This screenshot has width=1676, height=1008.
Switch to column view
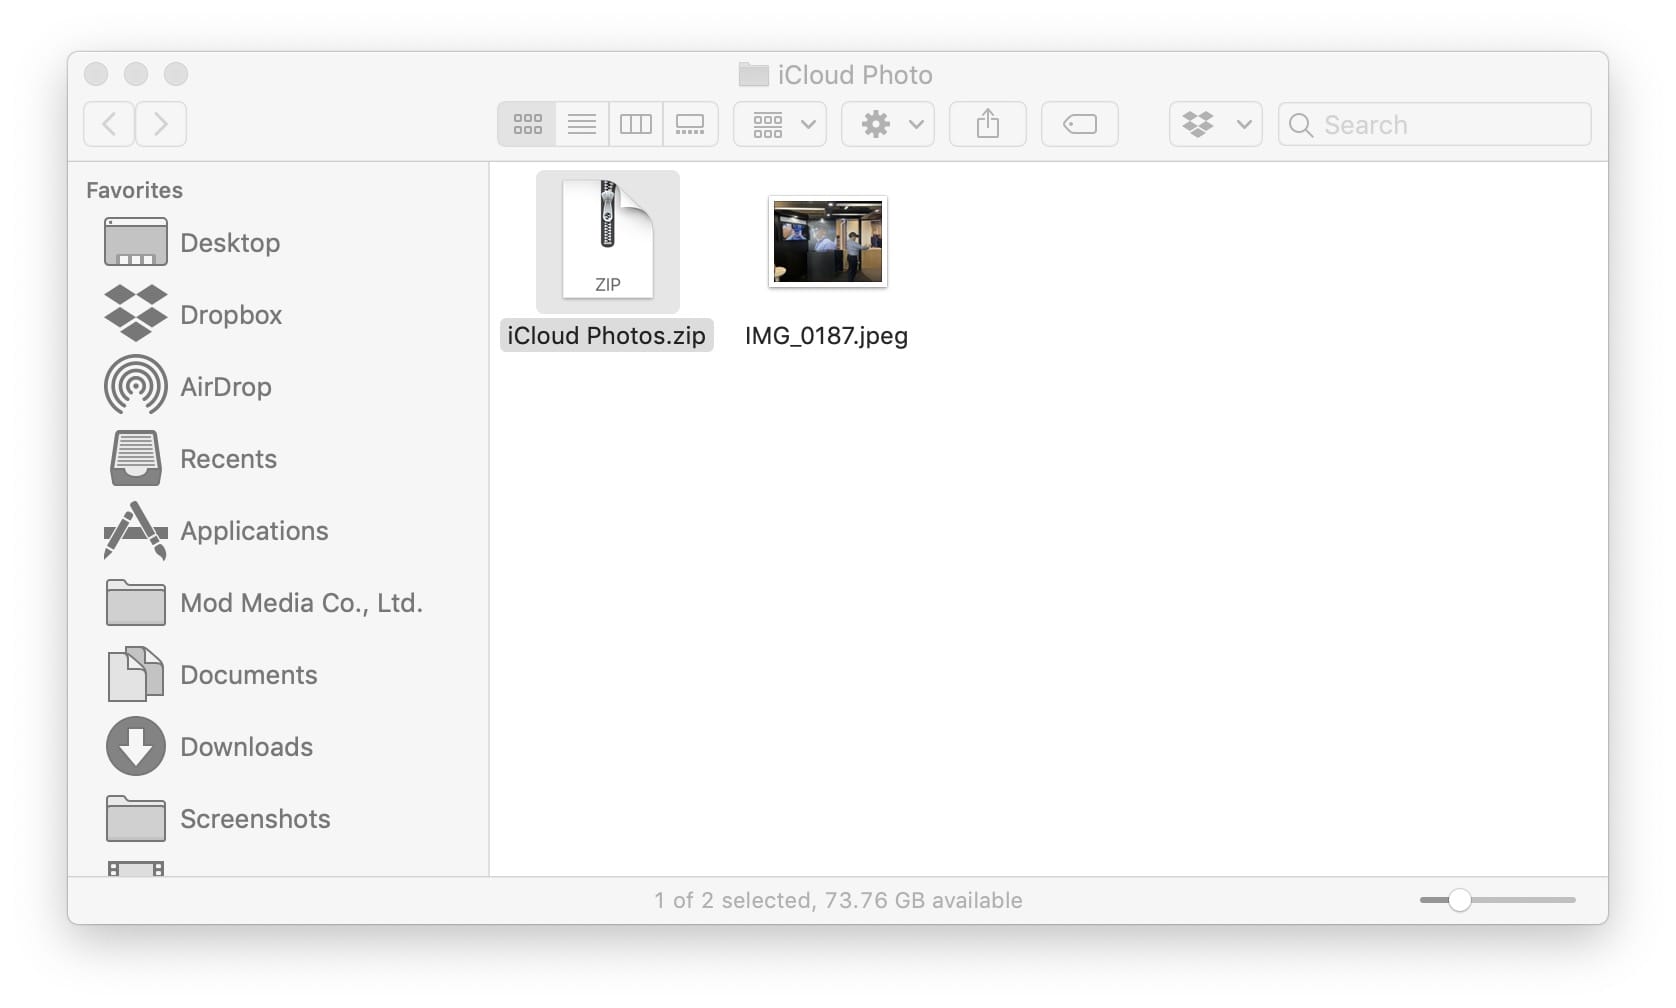coord(636,124)
